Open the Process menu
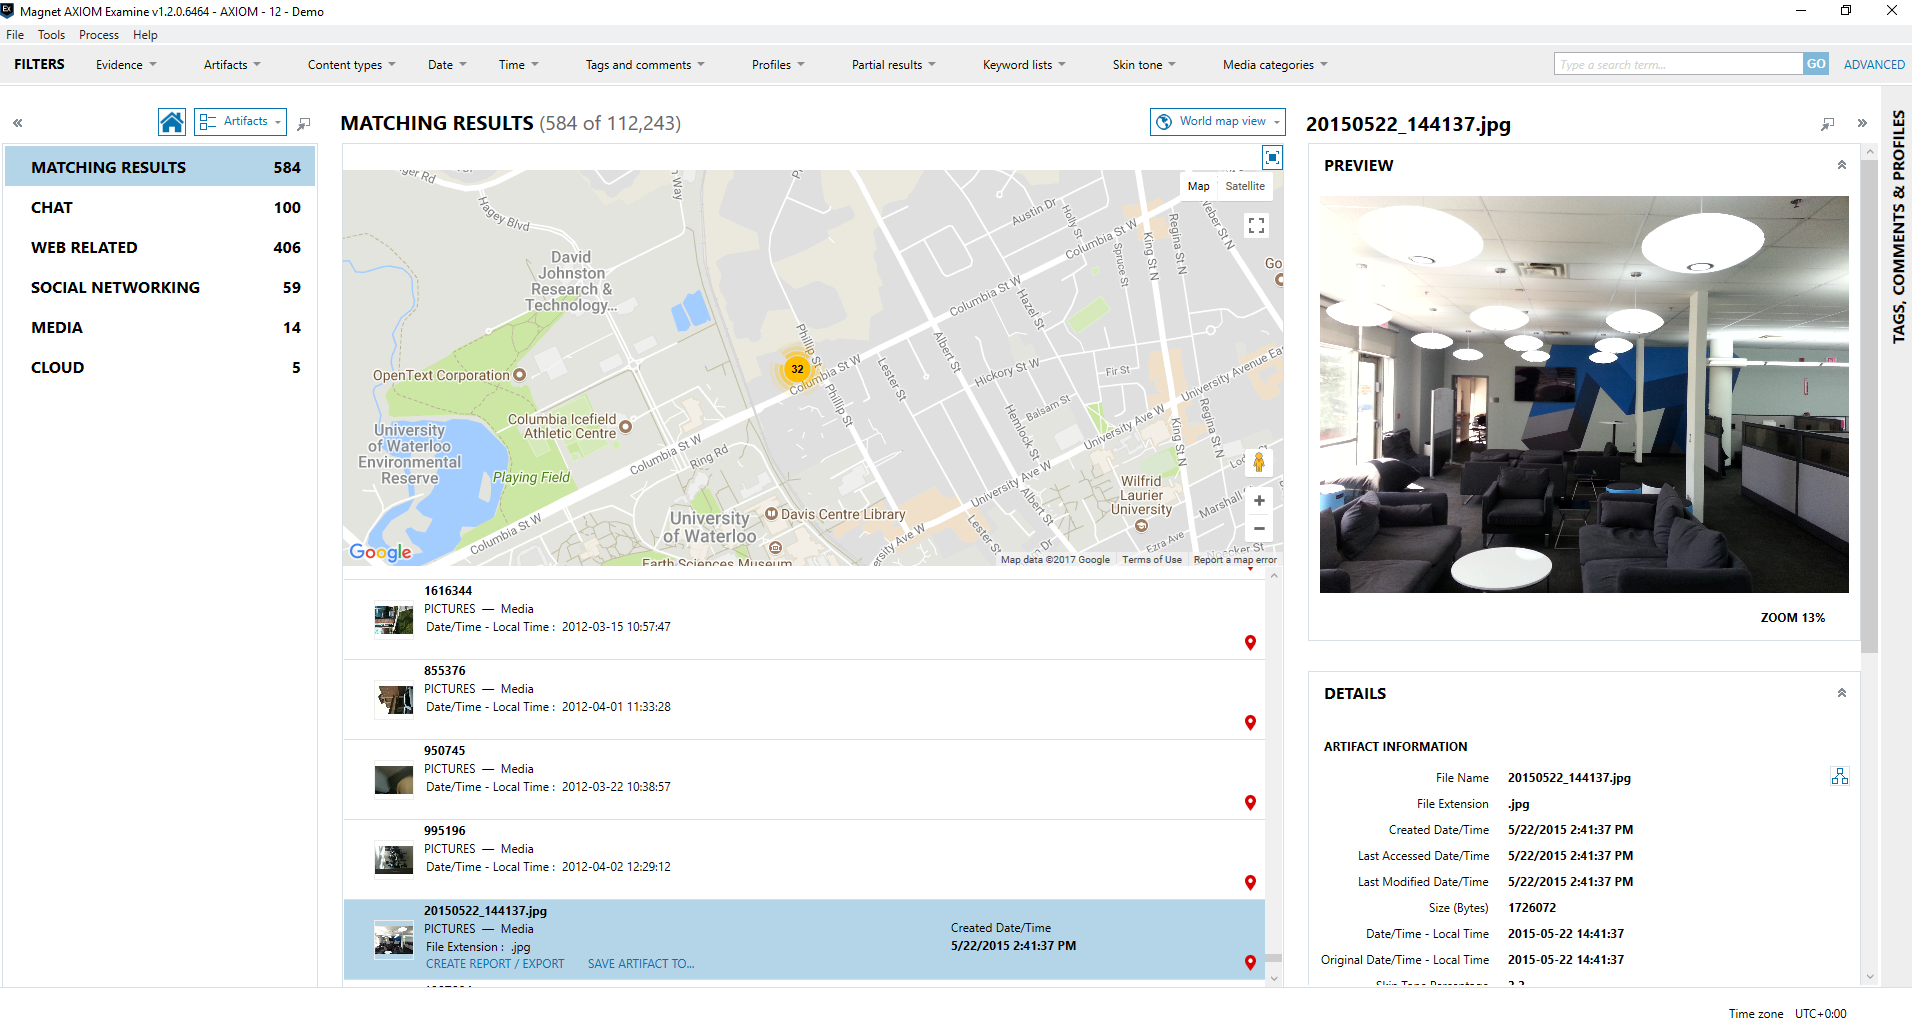The height and width of the screenshot is (1029, 1912). pos(99,35)
